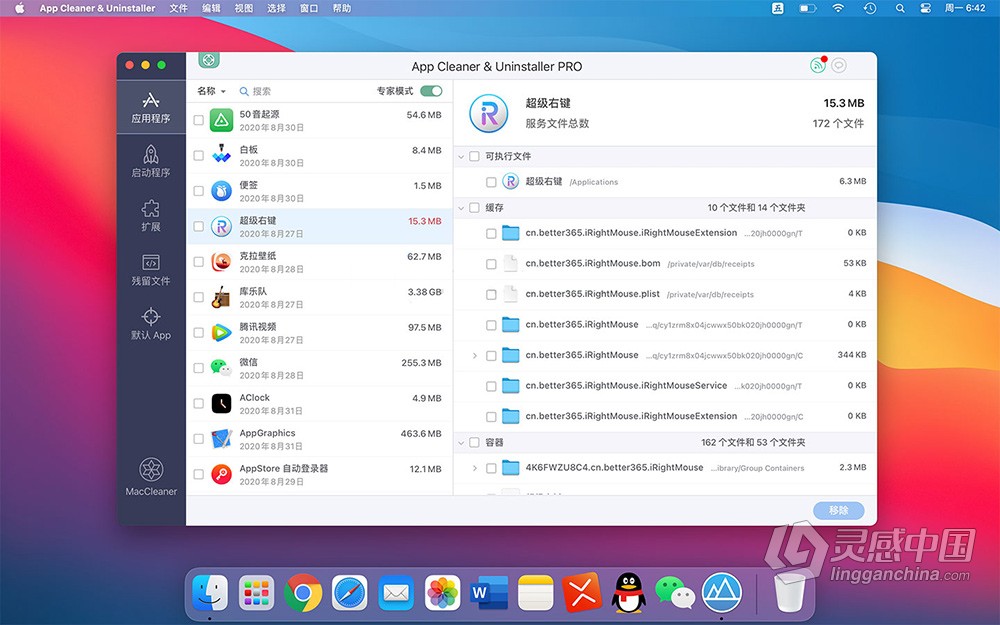
Task: Collapse the 容器 section
Action: coord(461,442)
